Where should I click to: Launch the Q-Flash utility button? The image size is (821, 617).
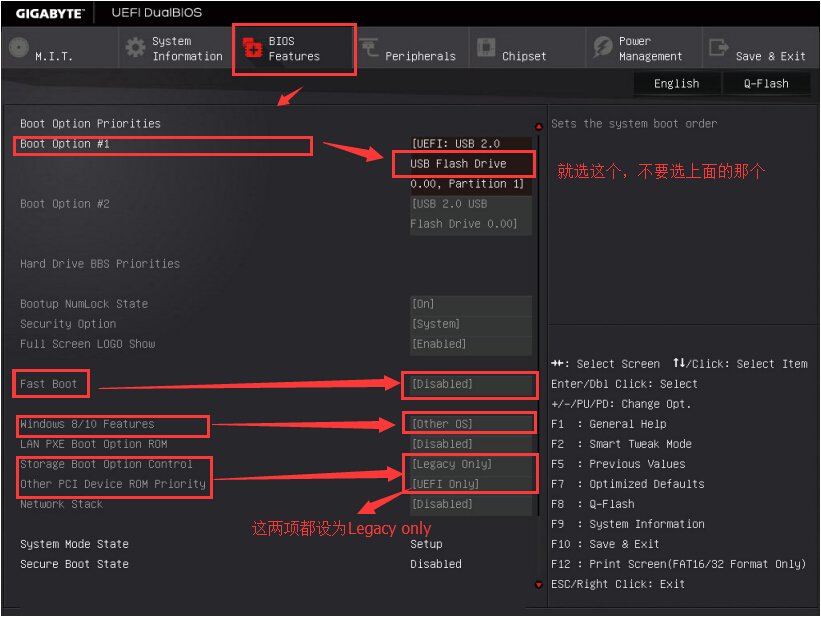pyautogui.click(x=766, y=84)
